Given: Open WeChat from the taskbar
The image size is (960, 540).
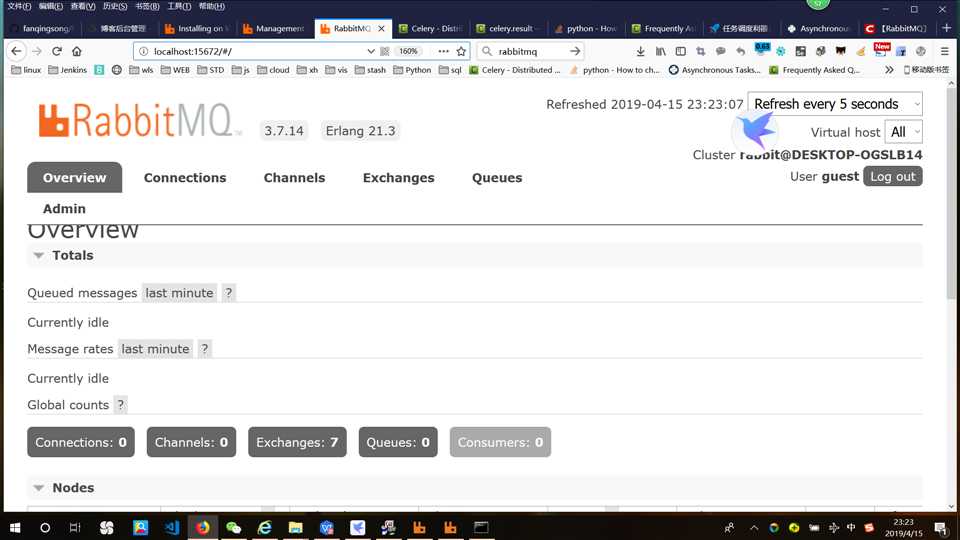Looking at the screenshot, I should [233, 527].
